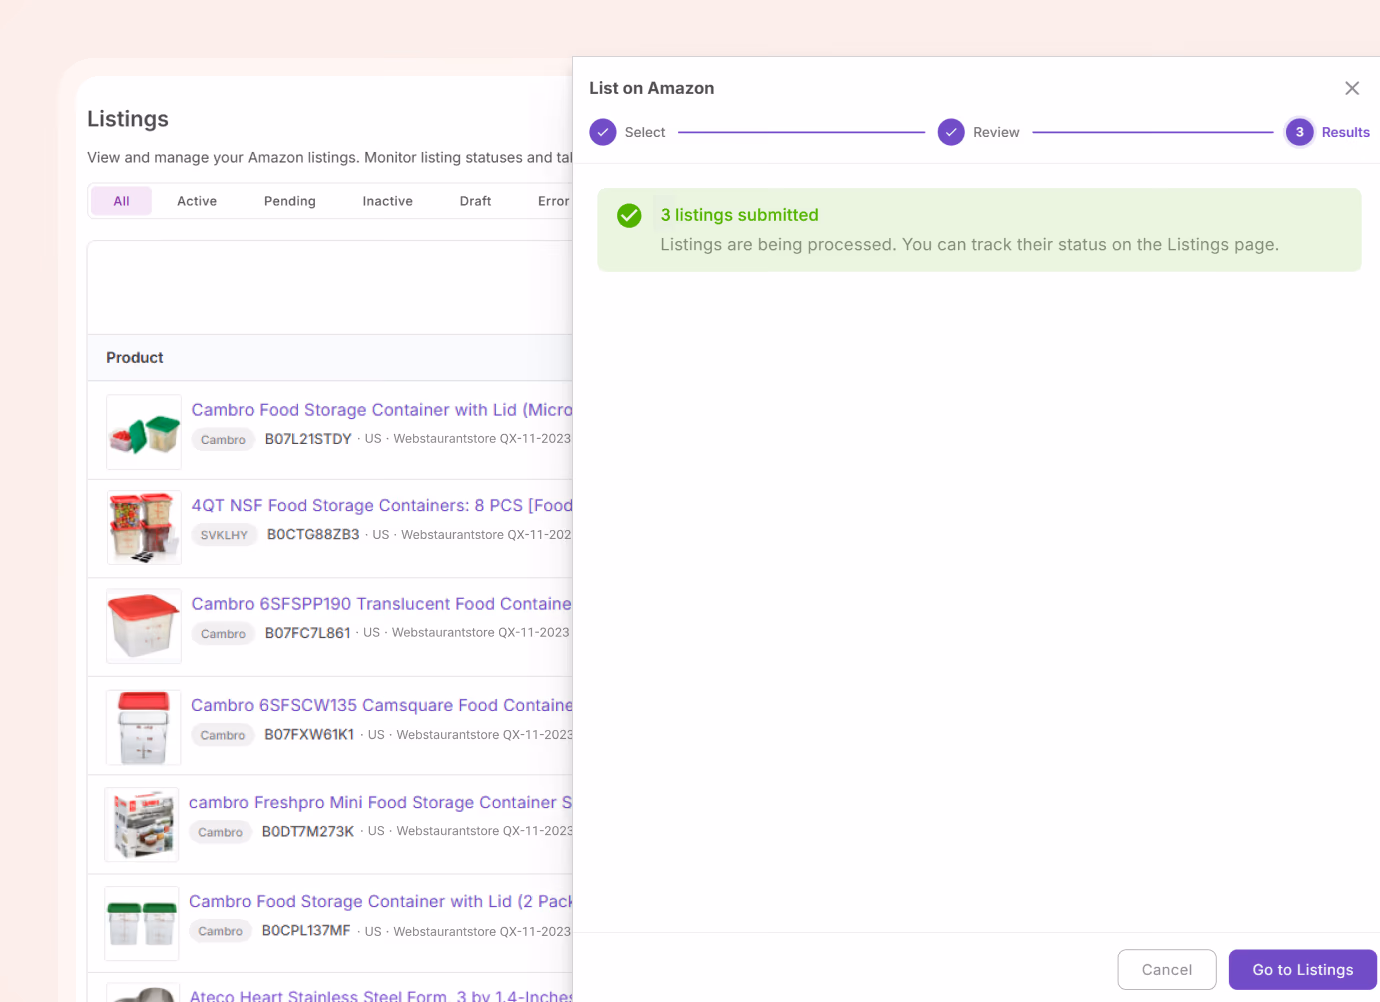Switch to the Error listings tab
1380x1002 pixels.
click(553, 201)
